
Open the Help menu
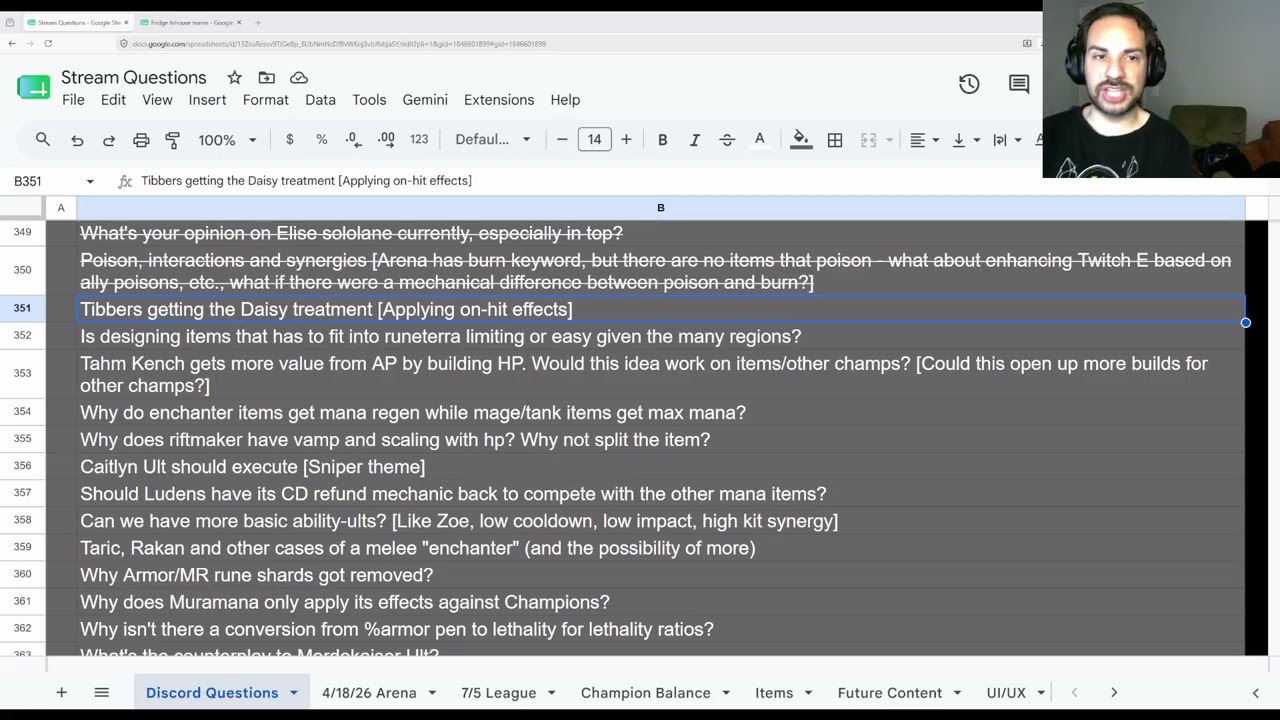pyautogui.click(x=565, y=100)
